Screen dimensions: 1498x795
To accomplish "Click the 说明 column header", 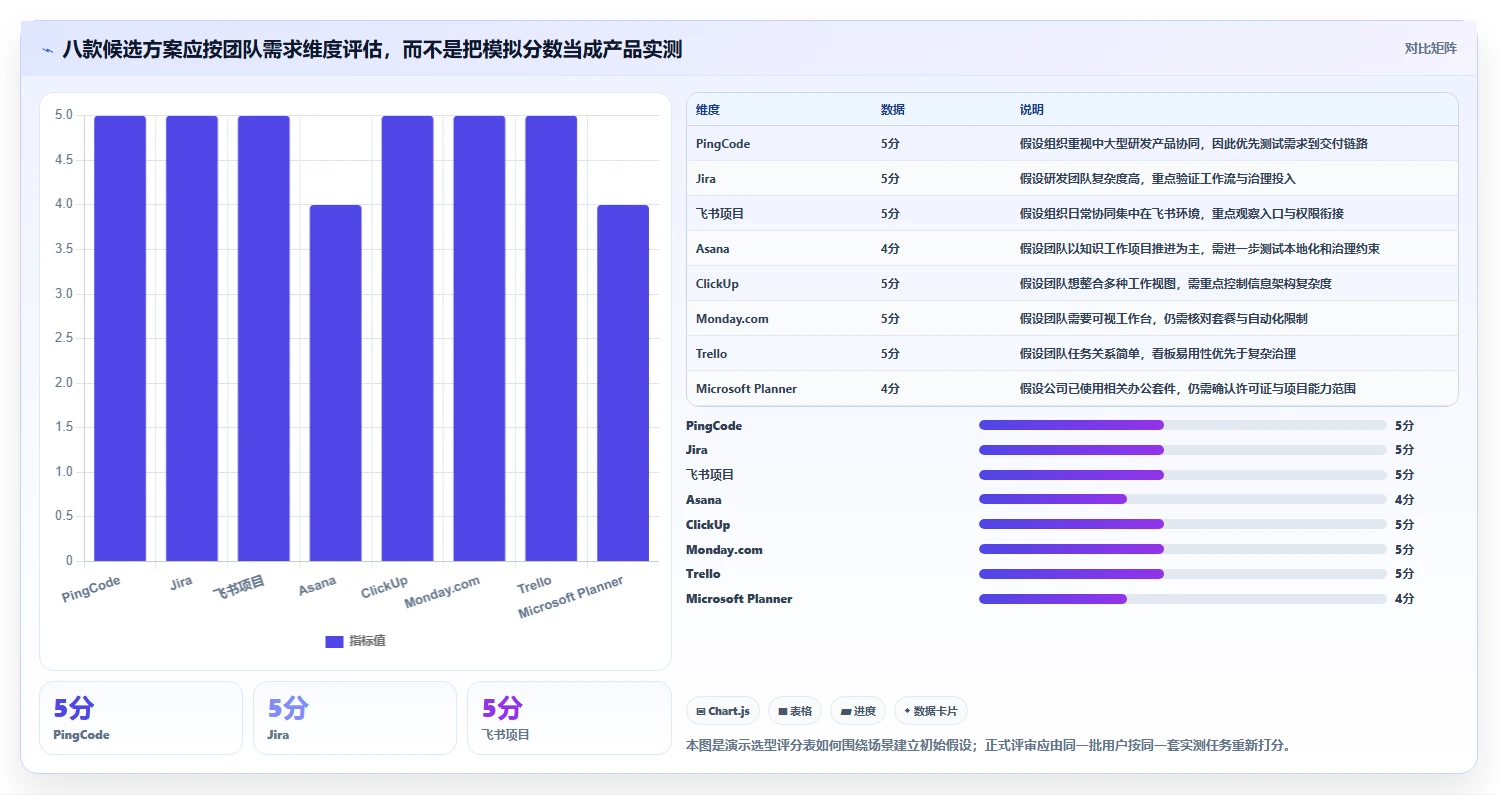I will (x=1031, y=109).
